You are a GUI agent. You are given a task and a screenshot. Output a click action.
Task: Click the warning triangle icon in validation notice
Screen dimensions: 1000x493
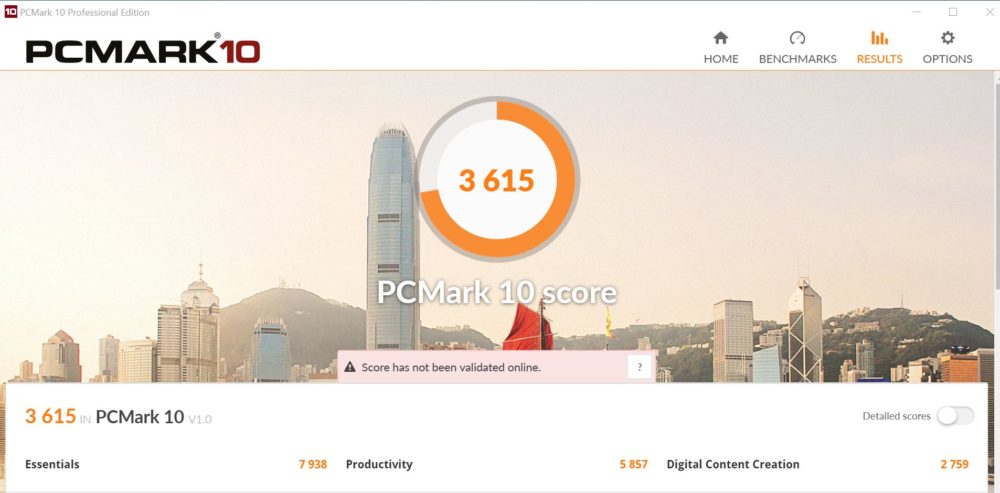click(349, 367)
